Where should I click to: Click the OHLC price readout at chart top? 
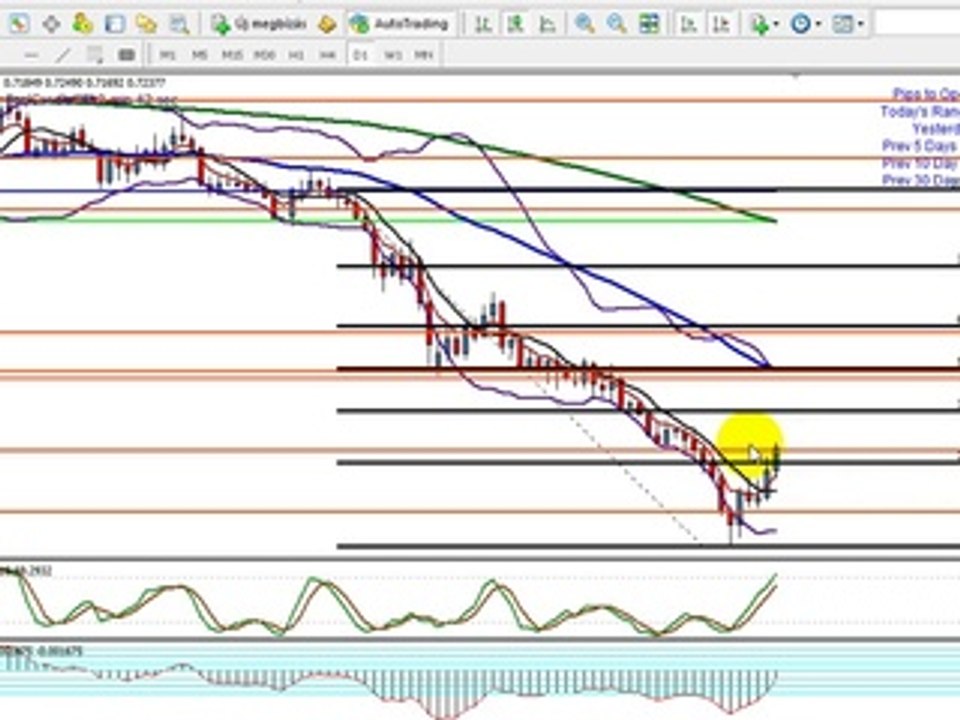click(84, 83)
